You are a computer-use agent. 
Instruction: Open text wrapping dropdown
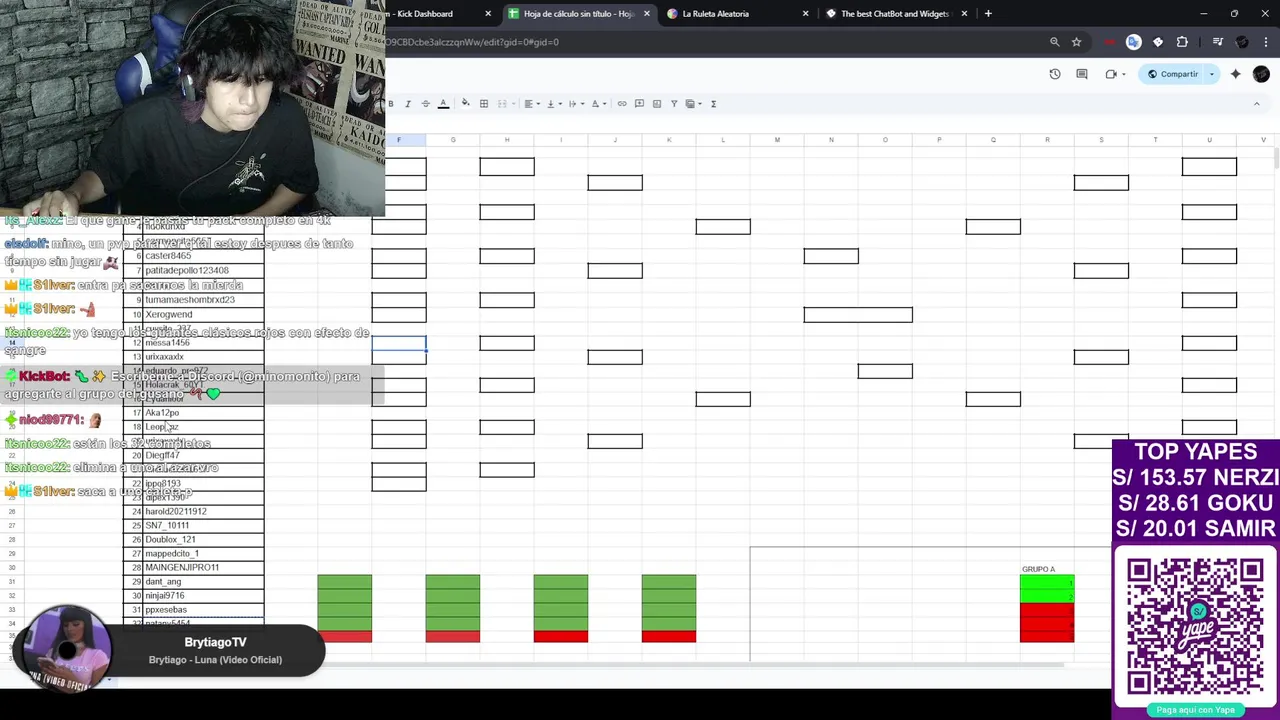point(575,104)
